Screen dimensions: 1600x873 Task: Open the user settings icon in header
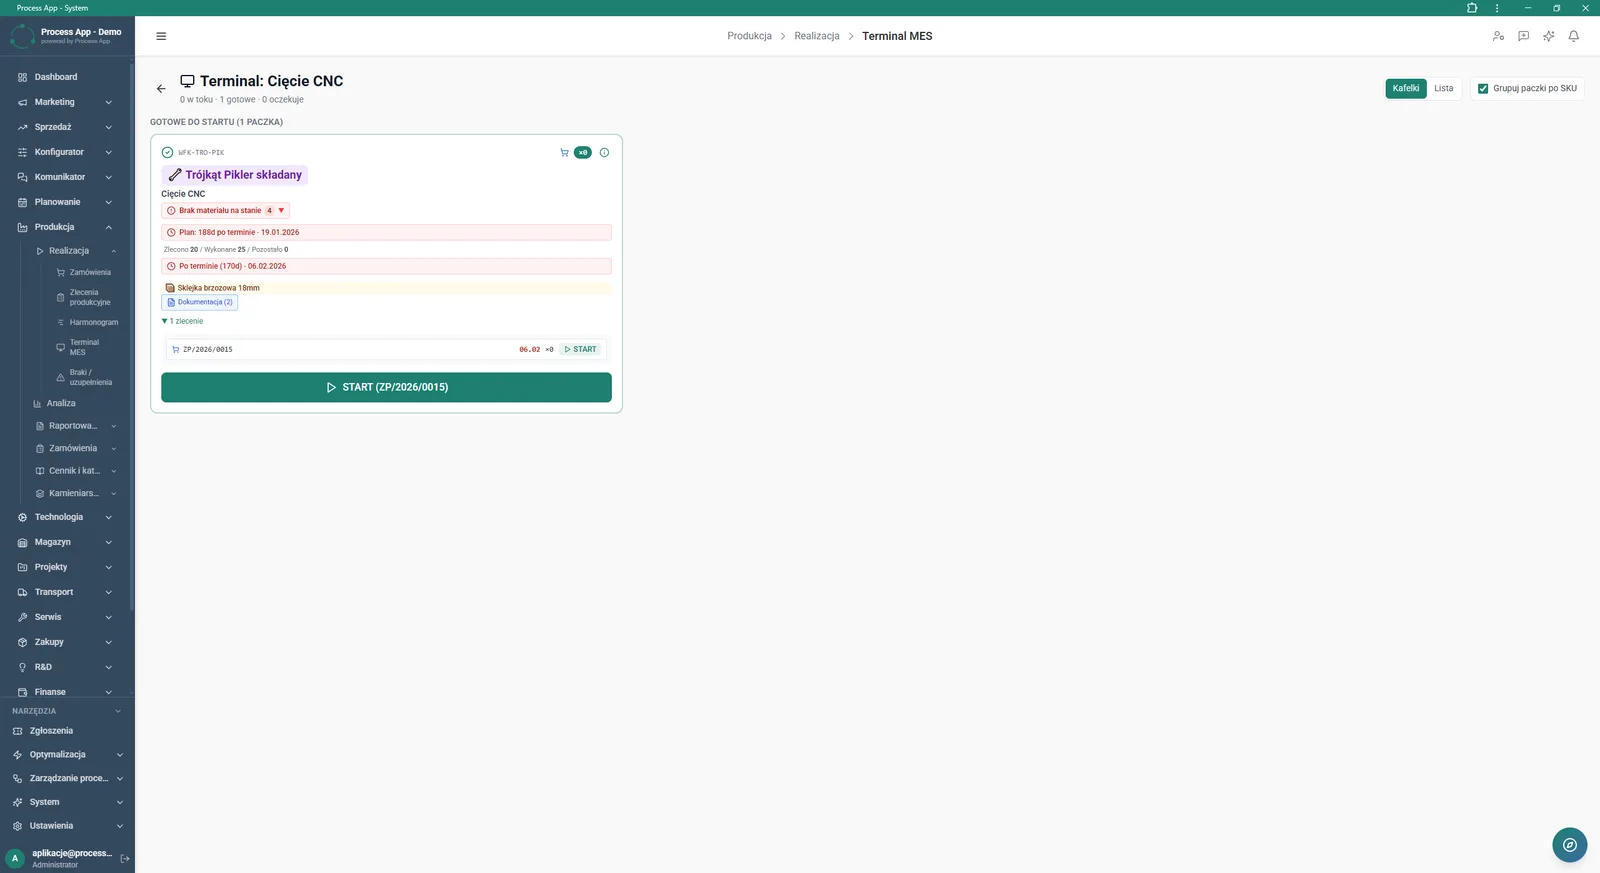(1498, 36)
